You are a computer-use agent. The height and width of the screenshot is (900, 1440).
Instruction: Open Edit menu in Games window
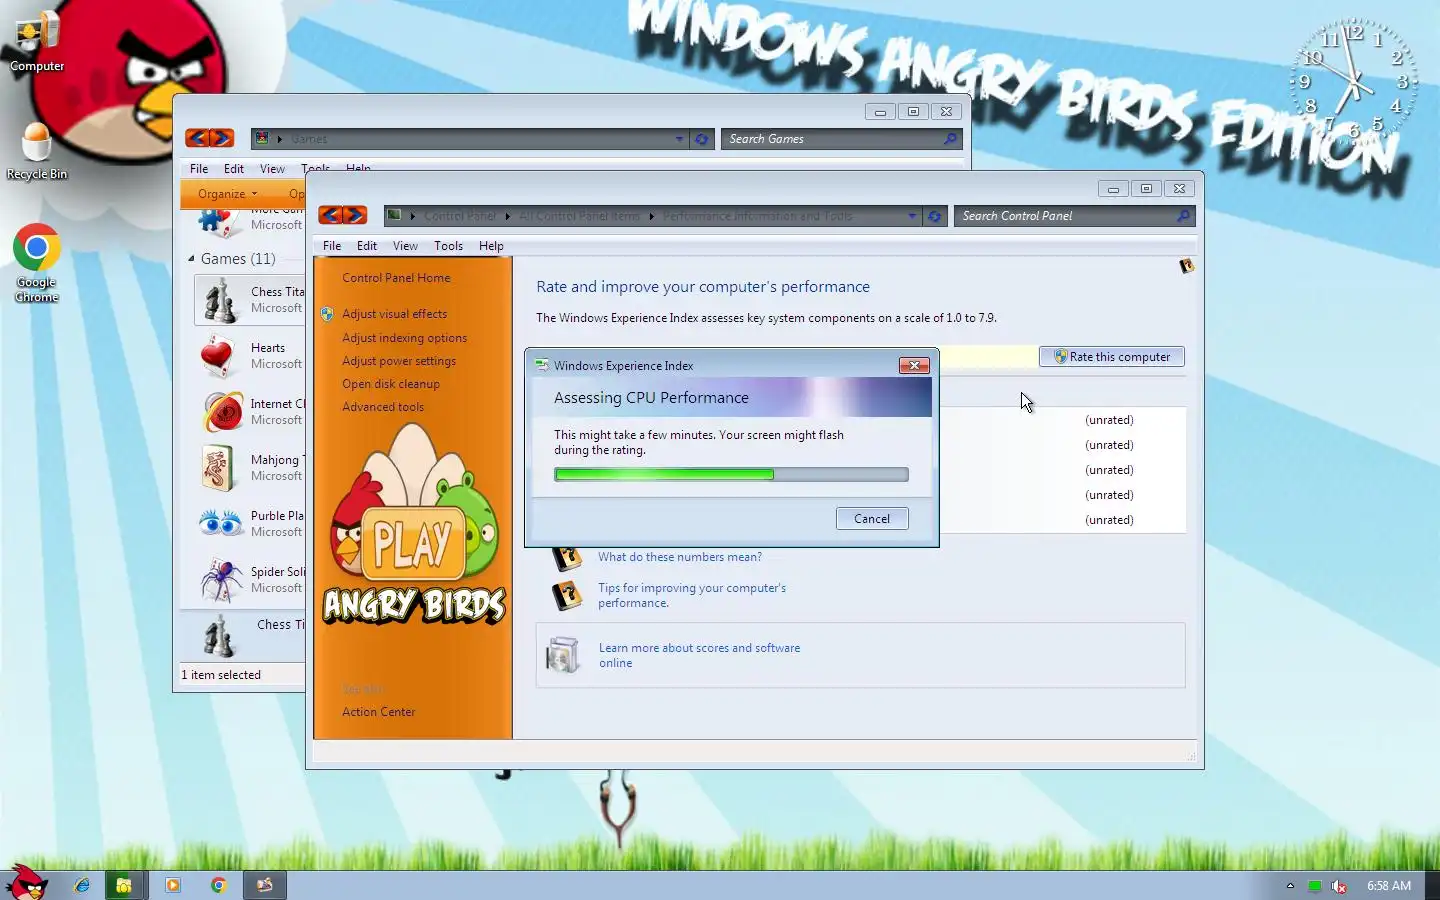[234, 169]
